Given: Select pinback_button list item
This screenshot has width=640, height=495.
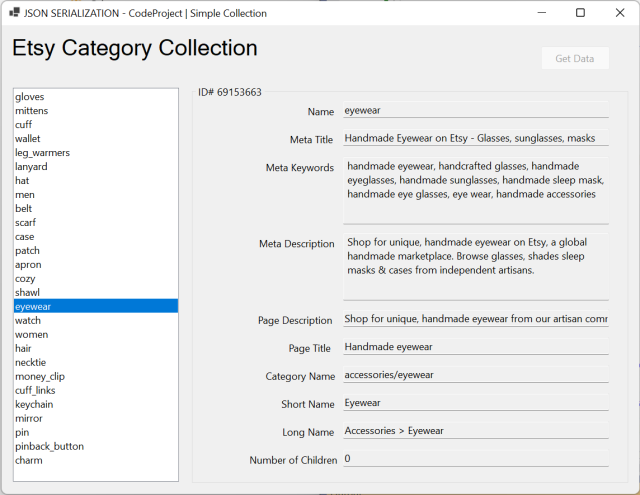Looking at the screenshot, I should (96, 446).
